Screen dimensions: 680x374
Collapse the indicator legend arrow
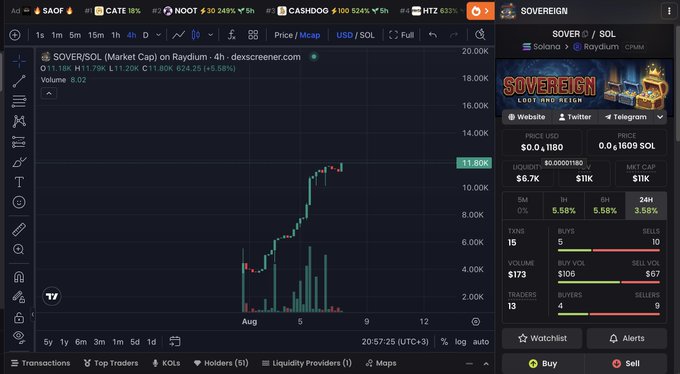[x=49, y=93]
